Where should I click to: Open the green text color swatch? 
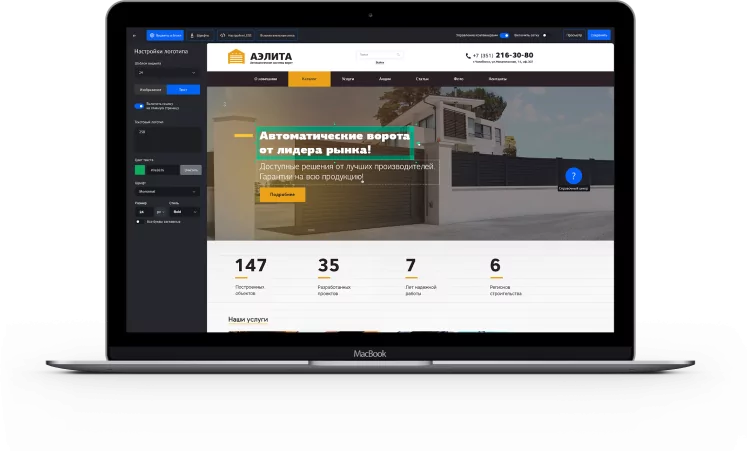pos(140,170)
